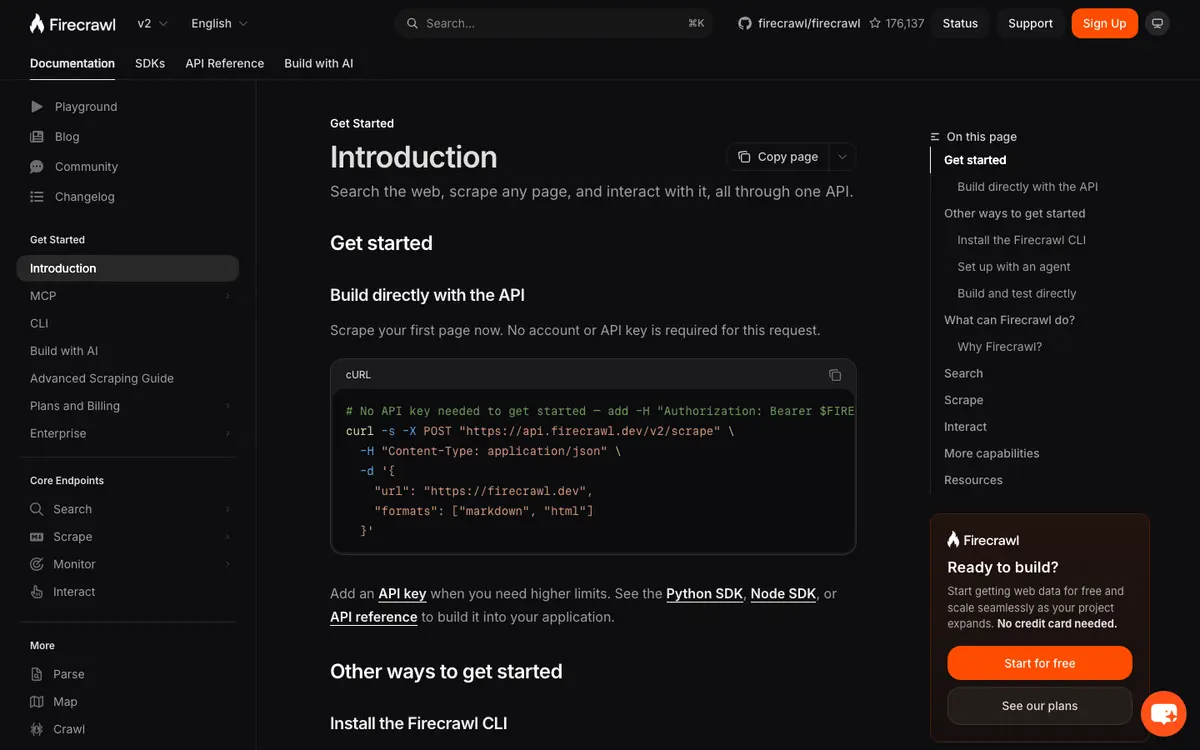This screenshot has width=1200, height=750.
Task: Click the Monitor endpoint icon
Action: pyautogui.click(x=37, y=564)
